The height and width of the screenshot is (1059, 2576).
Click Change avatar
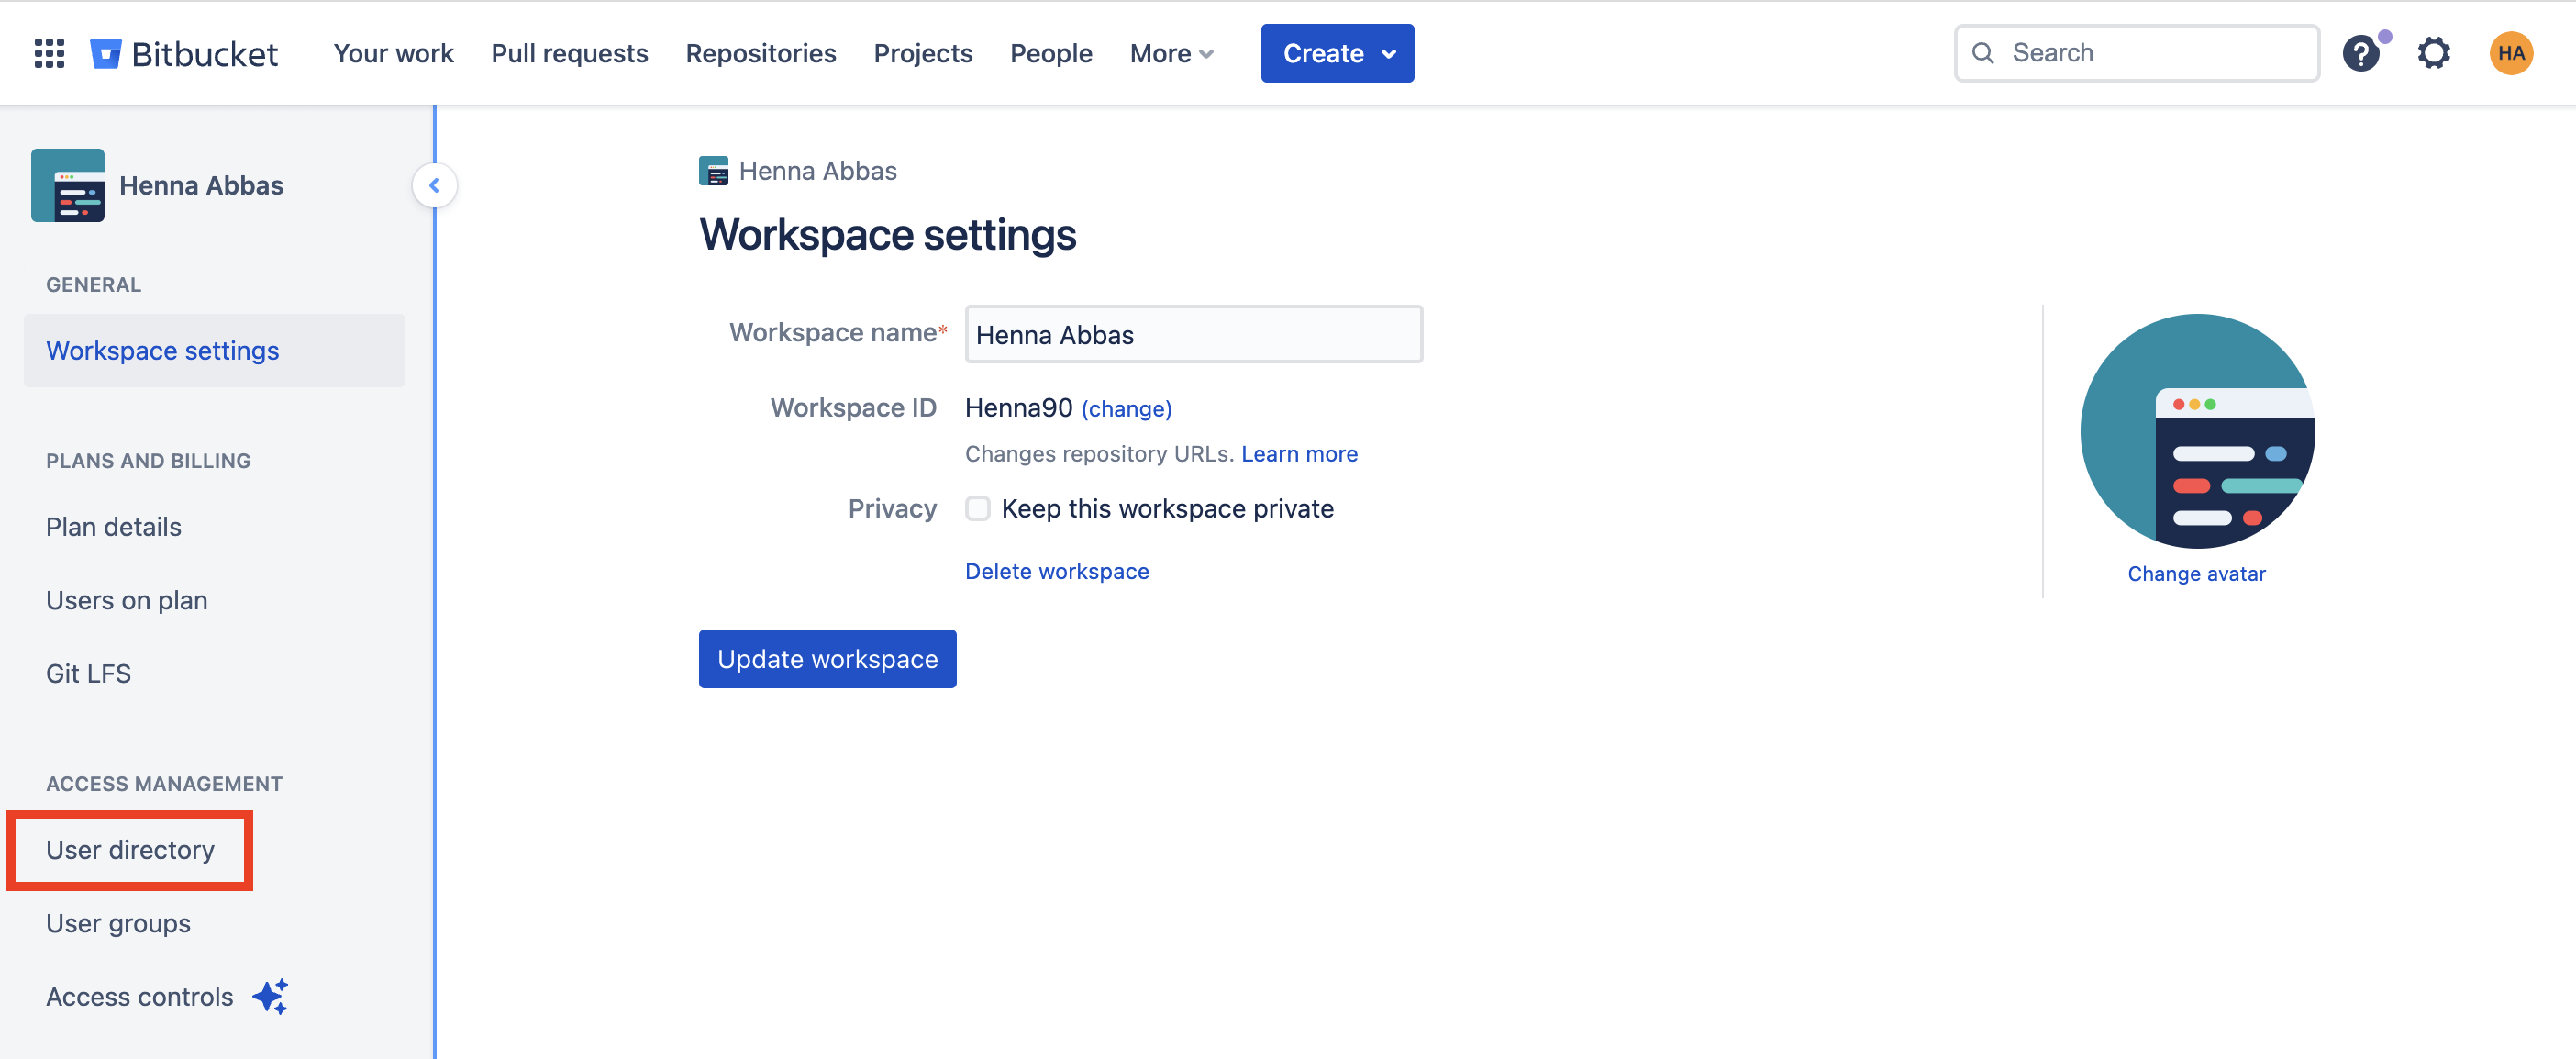point(2196,573)
